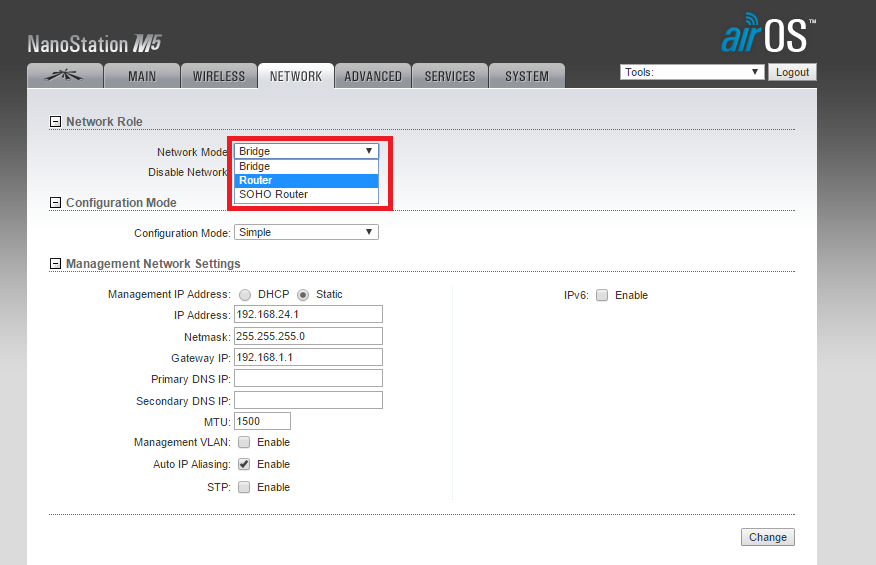Go to the ADVANCED tab
Viewport: 876px width, 565px height.
coord(373,76)
